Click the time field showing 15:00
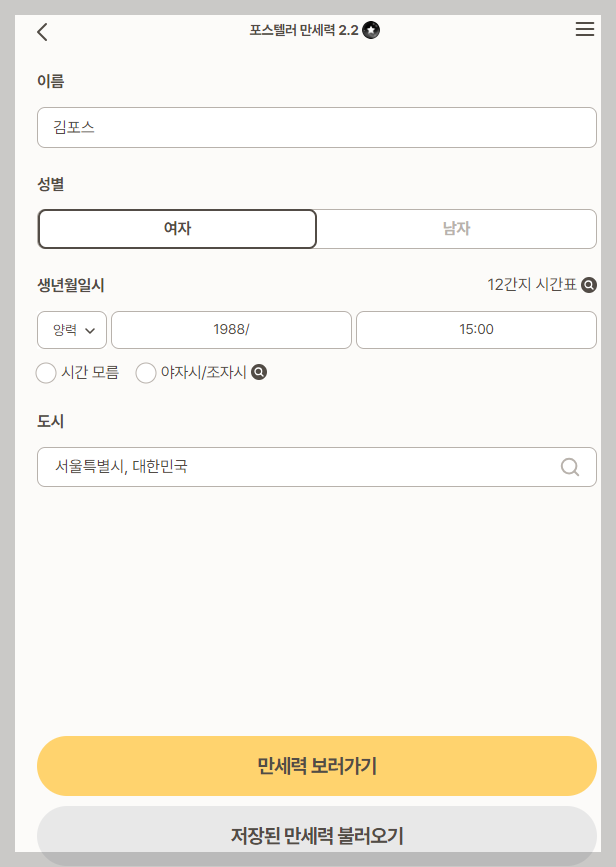 (x=476, y=329)
